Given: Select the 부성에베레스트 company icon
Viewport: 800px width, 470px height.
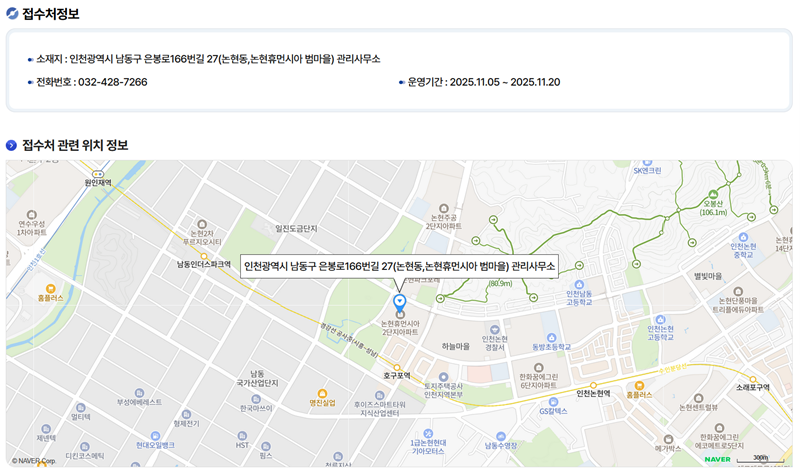Looking at the screenshot, I should tap(139, 393).
